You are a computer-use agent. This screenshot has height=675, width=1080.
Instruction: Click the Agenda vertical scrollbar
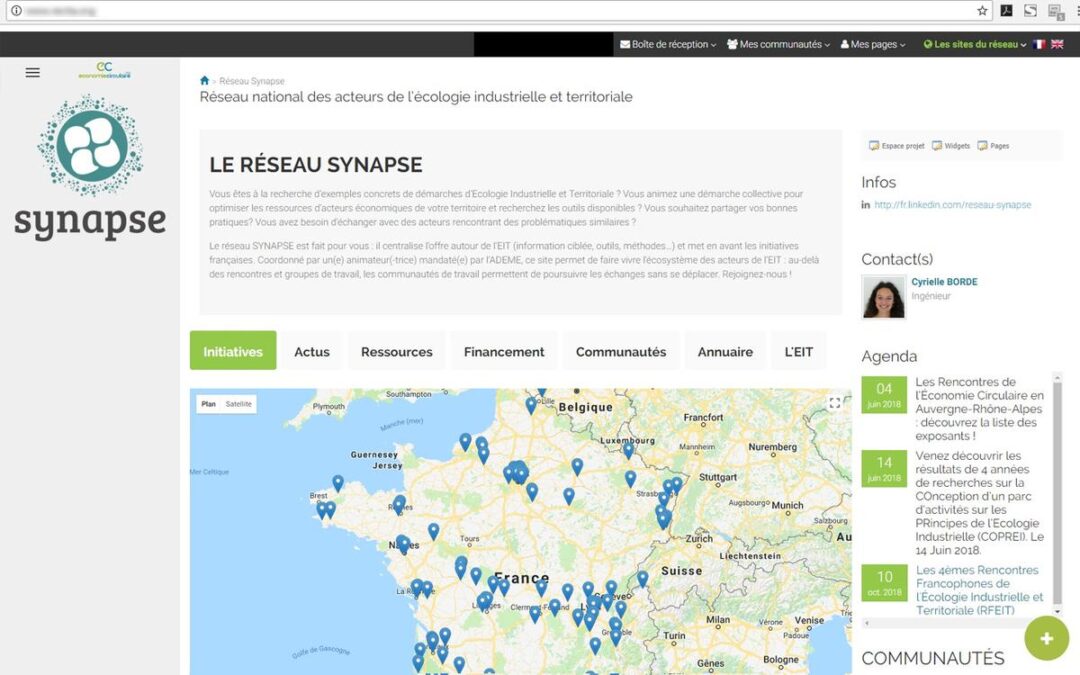(x=1058, y=494)
